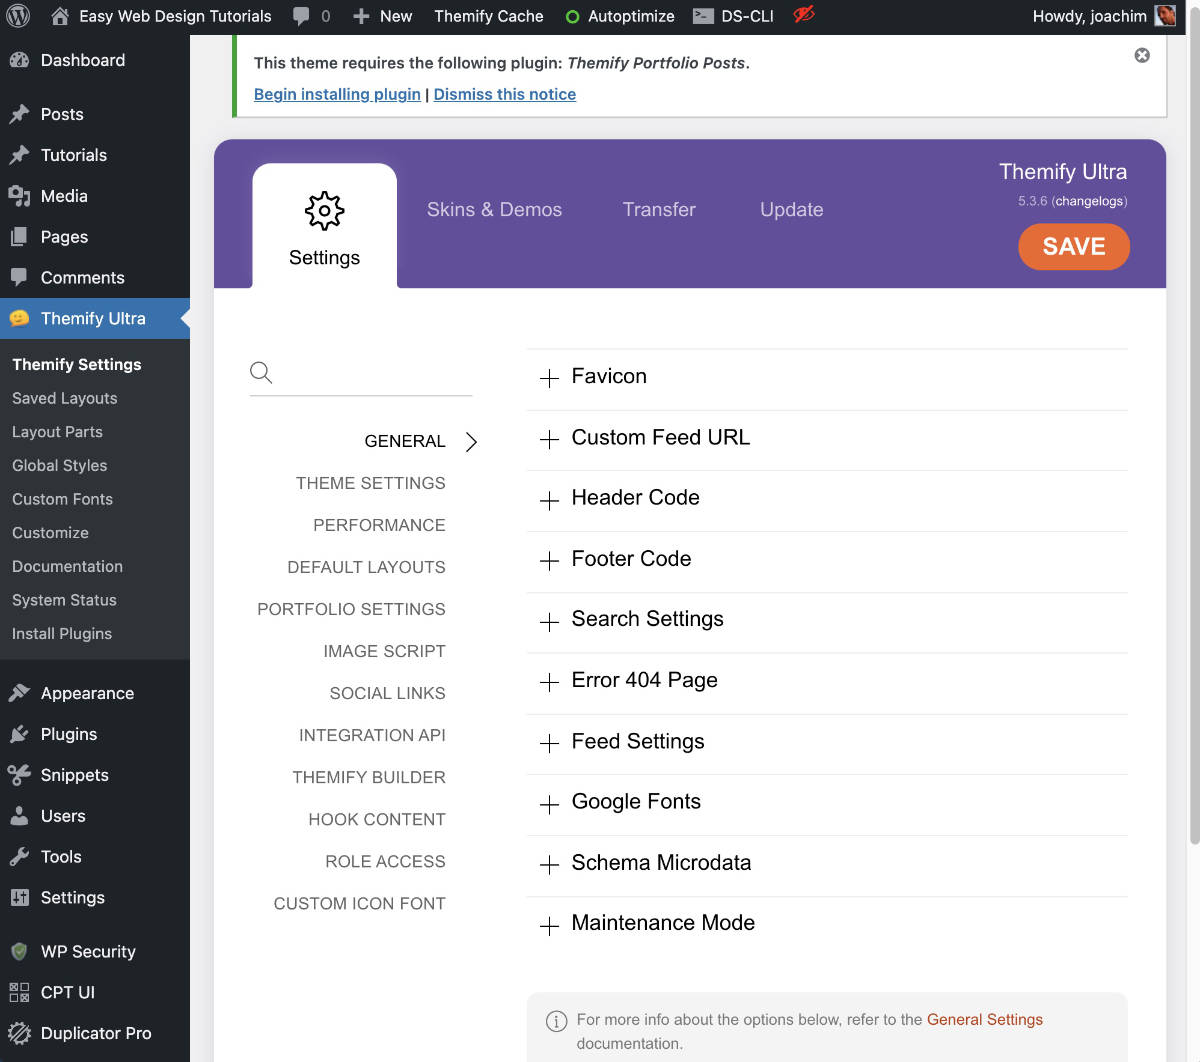
Task: Open the THEMIFY BUILDER category
Action: 369,777
